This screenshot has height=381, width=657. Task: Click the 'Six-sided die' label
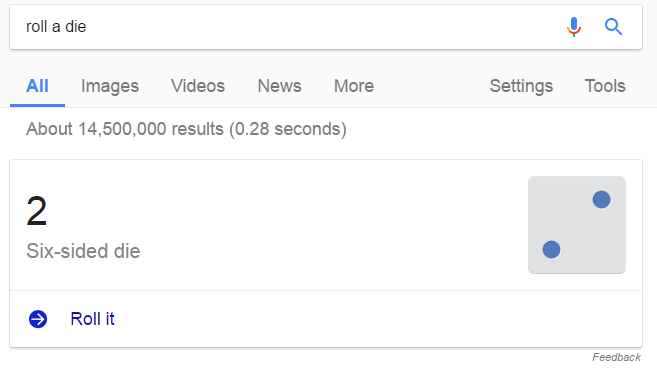[83, 251]
